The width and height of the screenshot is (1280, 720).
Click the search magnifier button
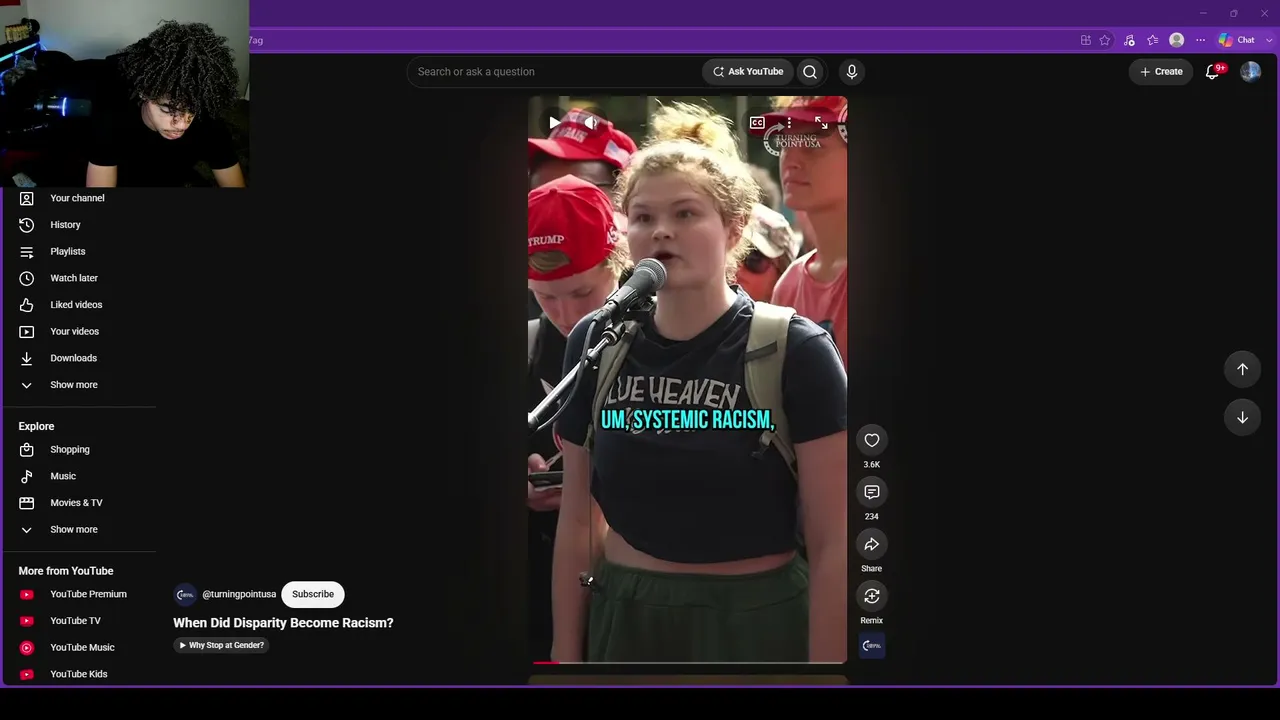[x=810, y=72]
